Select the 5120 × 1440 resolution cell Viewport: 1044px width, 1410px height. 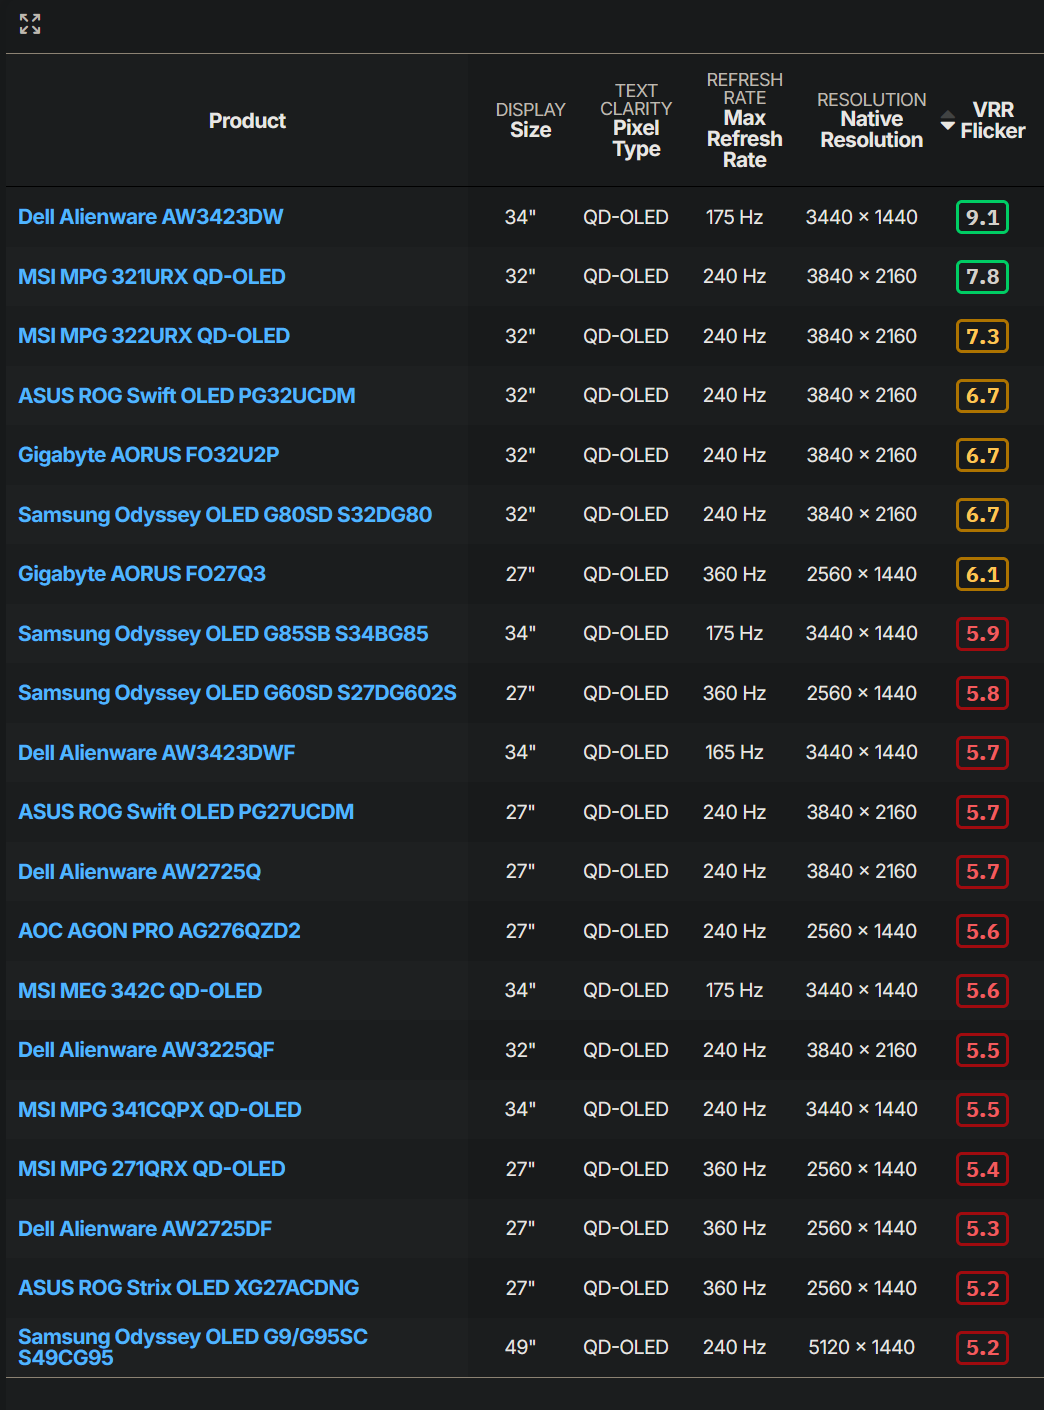(862, 1348)
